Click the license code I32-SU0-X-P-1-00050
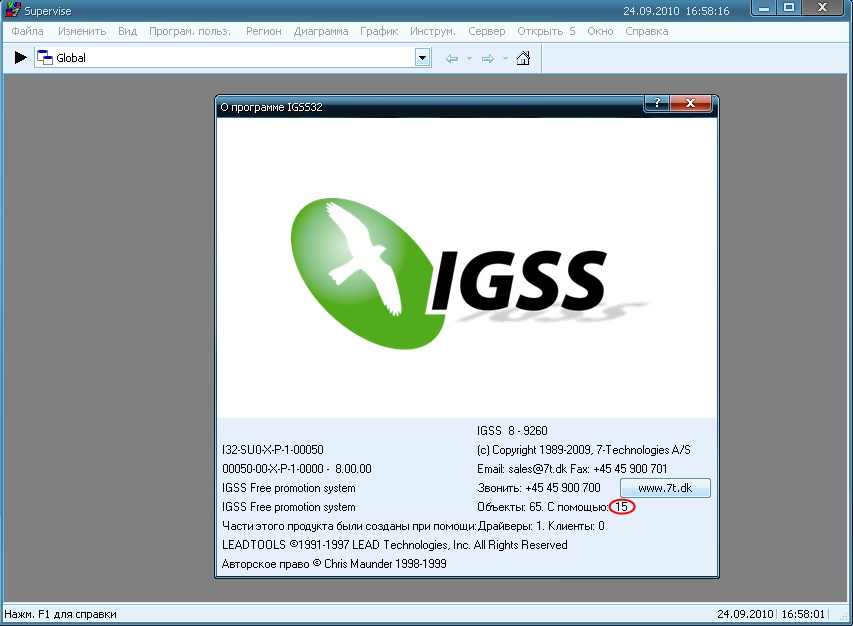The width and height of the screenshot is (853, 626). 273,450
